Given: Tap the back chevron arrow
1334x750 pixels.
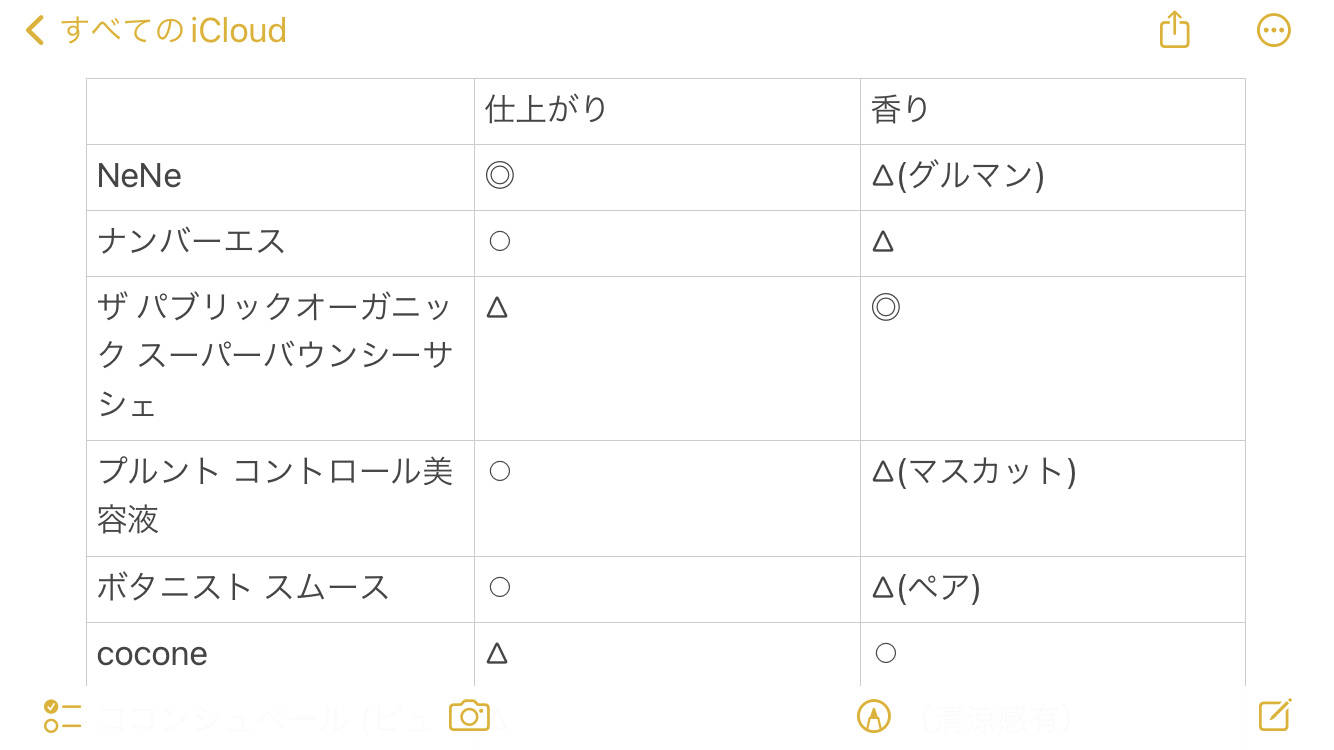Looking at the screenshot, I should 33,30.
